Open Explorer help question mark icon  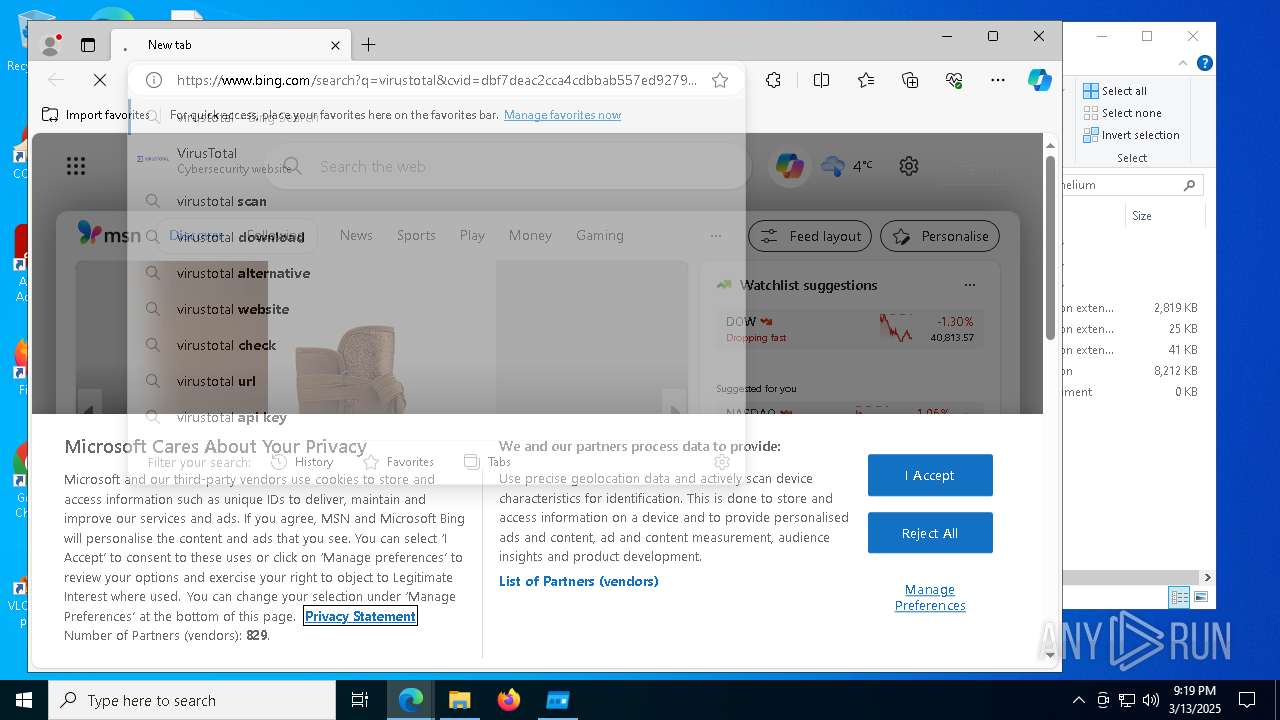click(x=1205, y=63)
